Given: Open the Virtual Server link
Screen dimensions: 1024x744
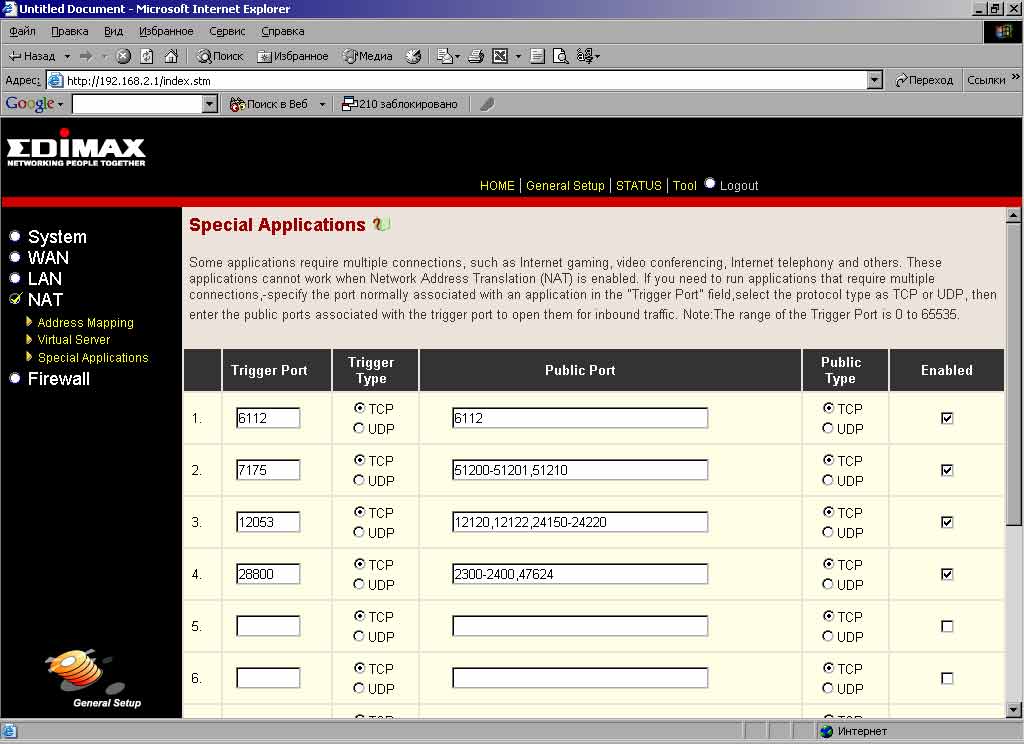Looking at the screenshot, I should point(73,340).
